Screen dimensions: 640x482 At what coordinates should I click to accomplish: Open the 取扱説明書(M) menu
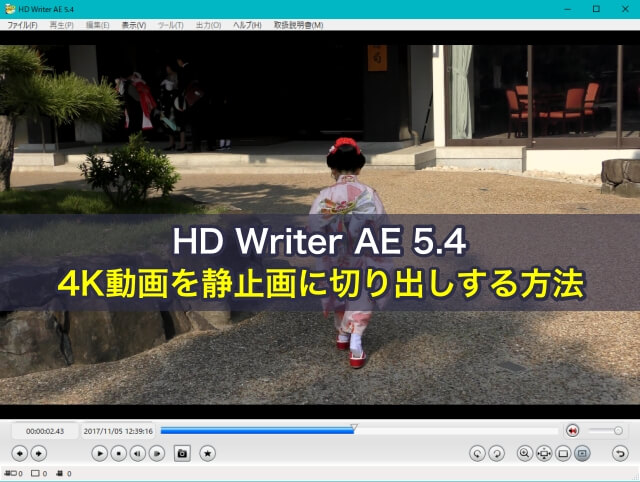298,25
